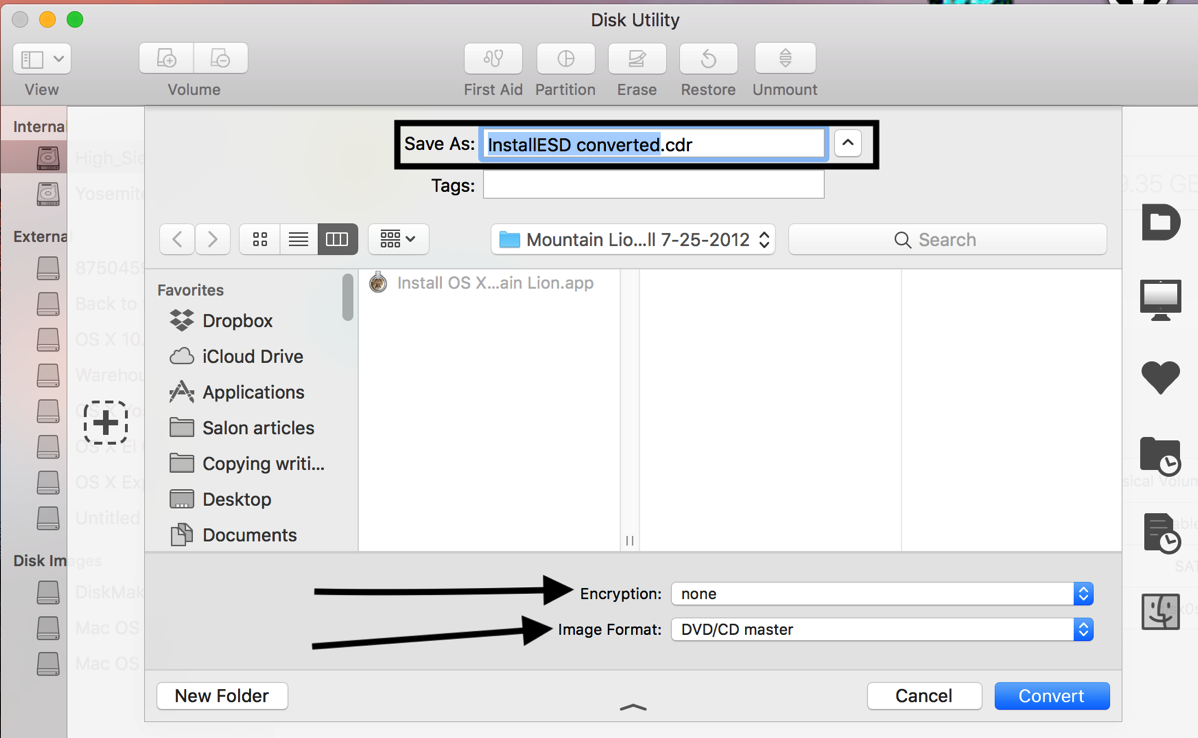Switch to icon view
The height and width of the screenshot is (738, 1198).
[x=260, y=240]
